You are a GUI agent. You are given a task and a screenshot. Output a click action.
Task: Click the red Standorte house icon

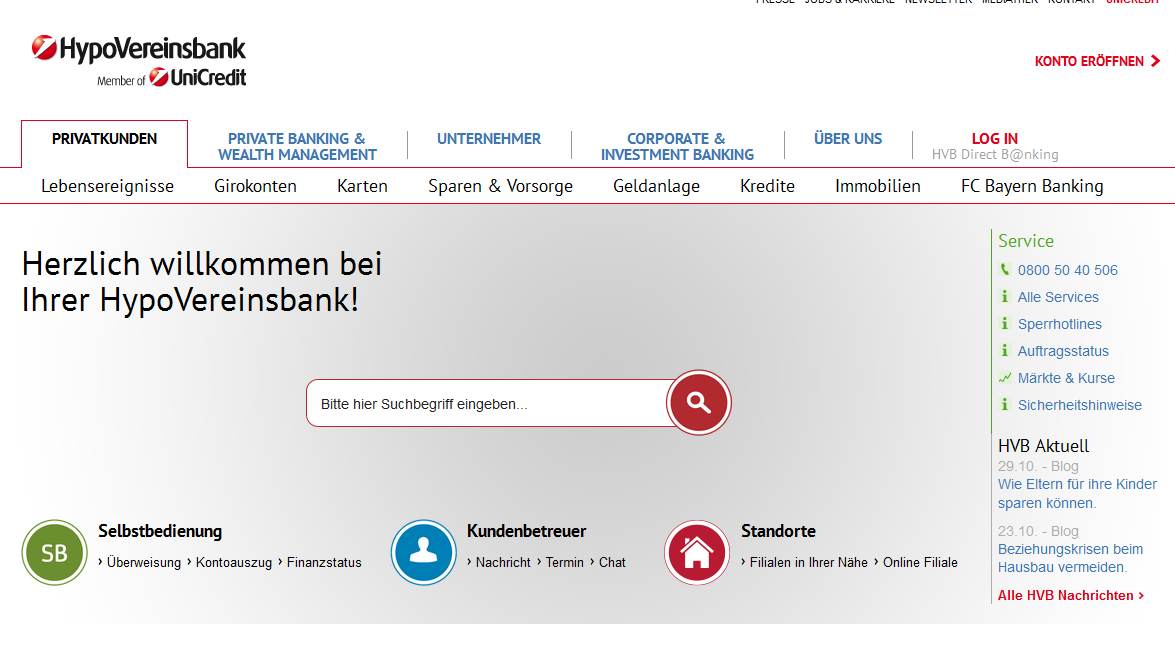pos(697,553)
